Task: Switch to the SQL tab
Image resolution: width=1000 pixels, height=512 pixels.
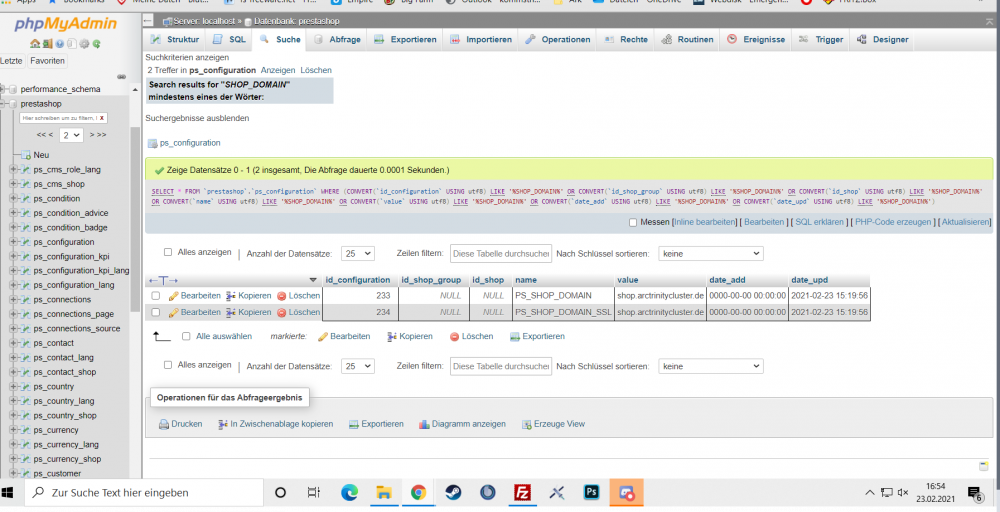Action: click(230, 40)
